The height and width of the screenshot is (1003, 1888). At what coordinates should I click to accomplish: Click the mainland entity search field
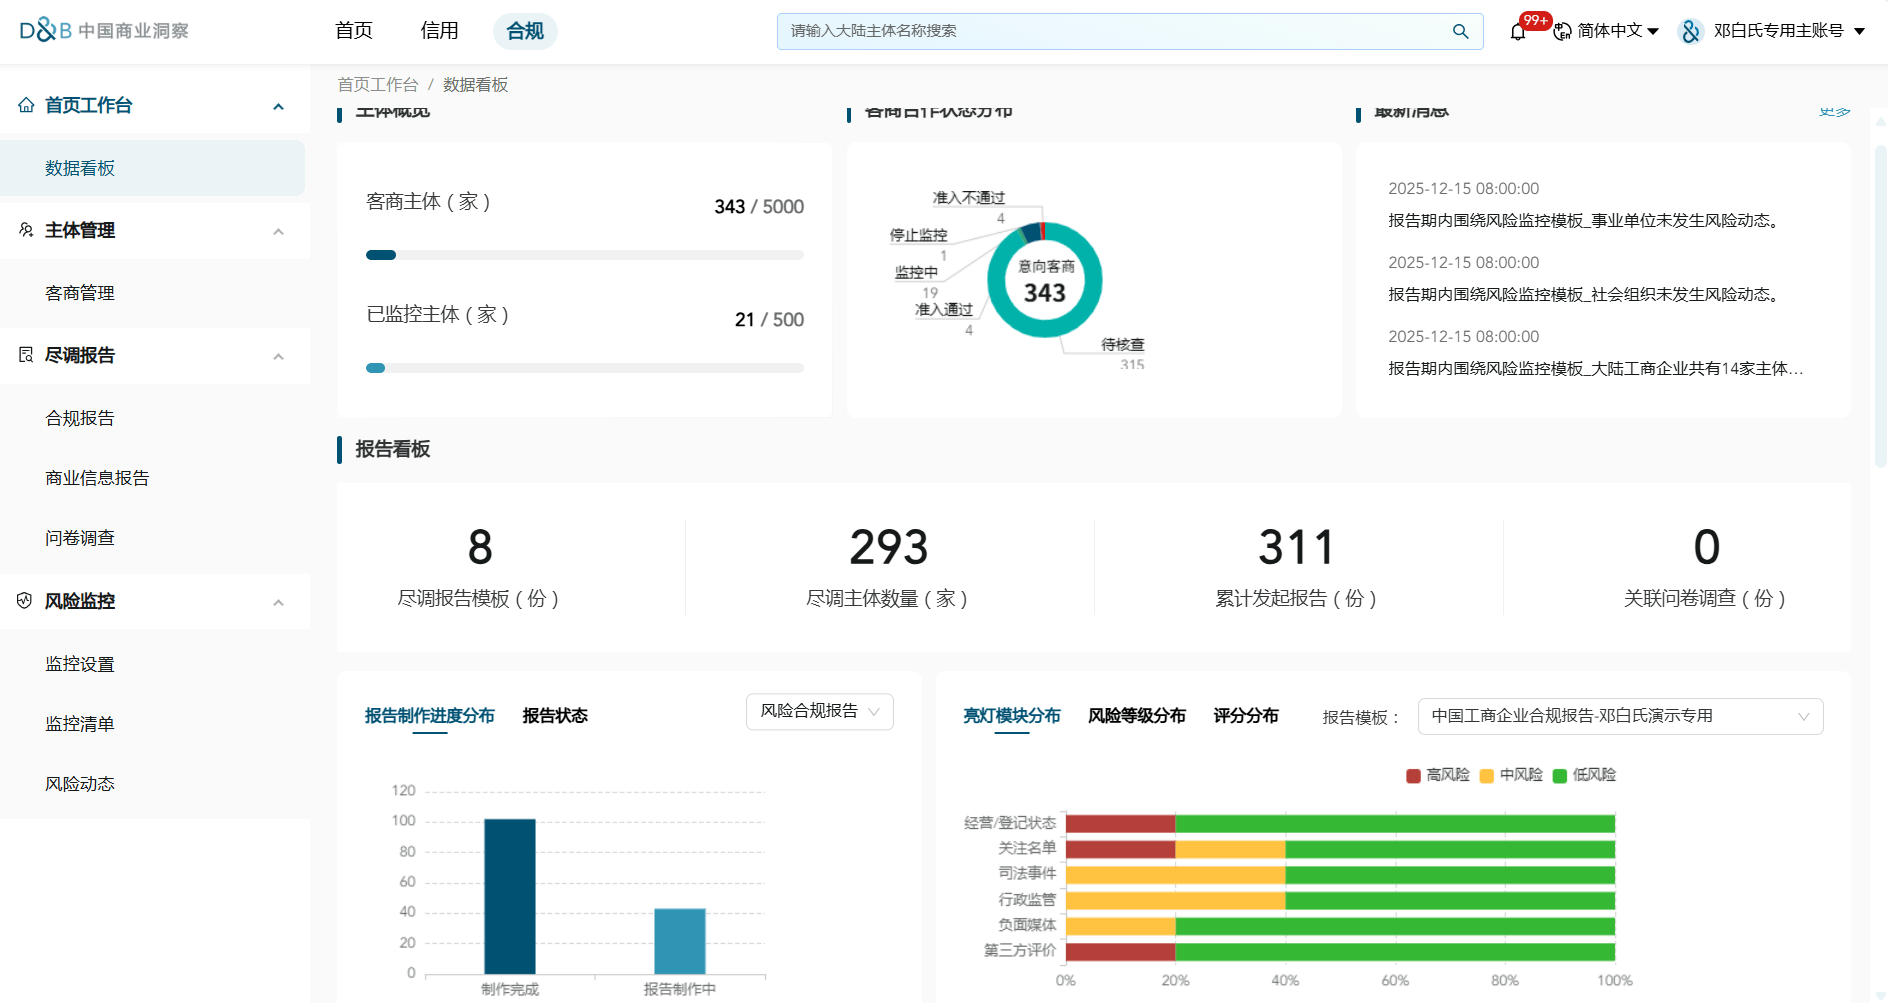click(1110, 32)
